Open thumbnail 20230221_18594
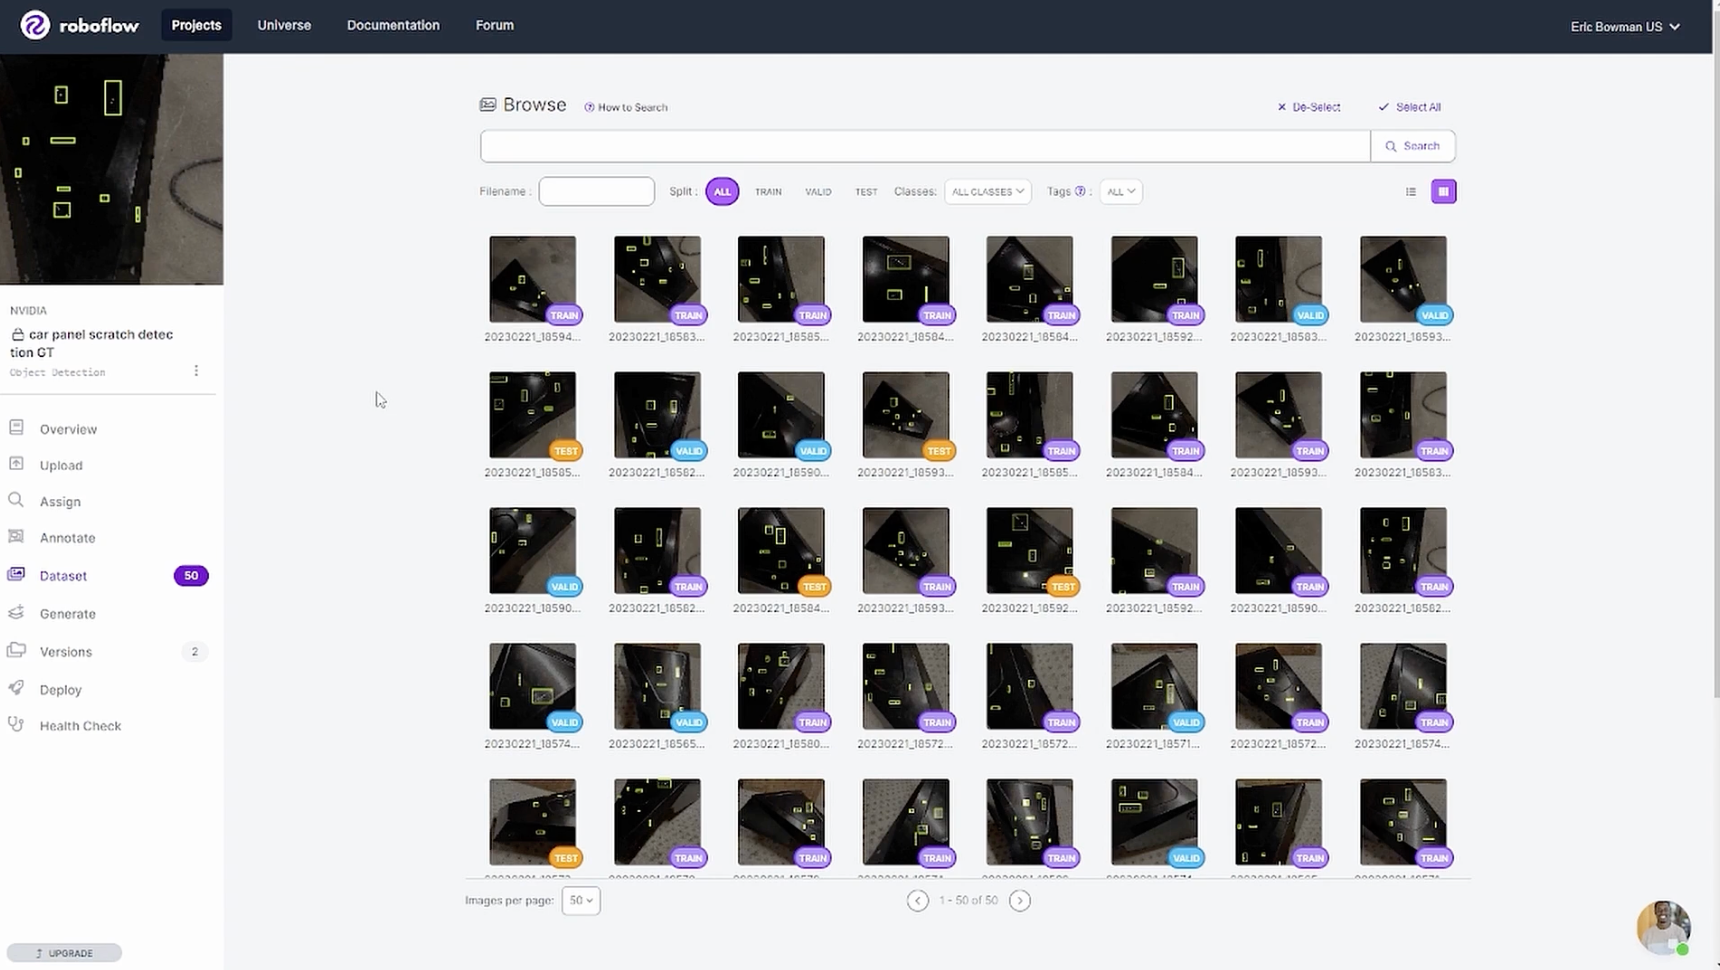Screen dimensions: 1720x970 (532, 279)
